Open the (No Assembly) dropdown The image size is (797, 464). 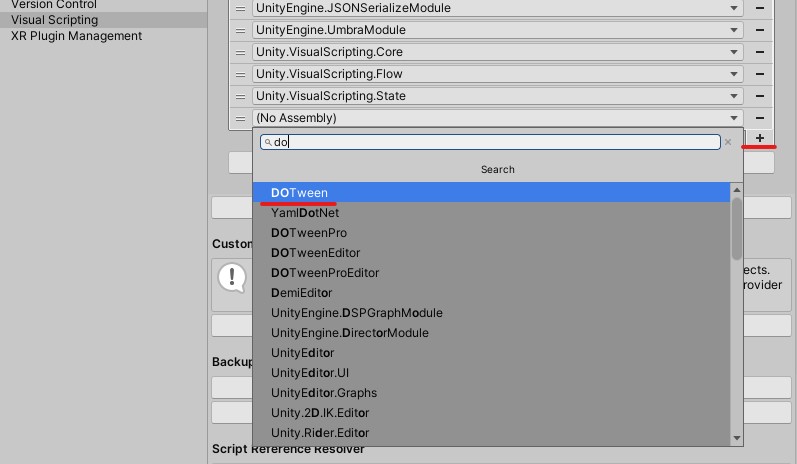tap(498, 118)
